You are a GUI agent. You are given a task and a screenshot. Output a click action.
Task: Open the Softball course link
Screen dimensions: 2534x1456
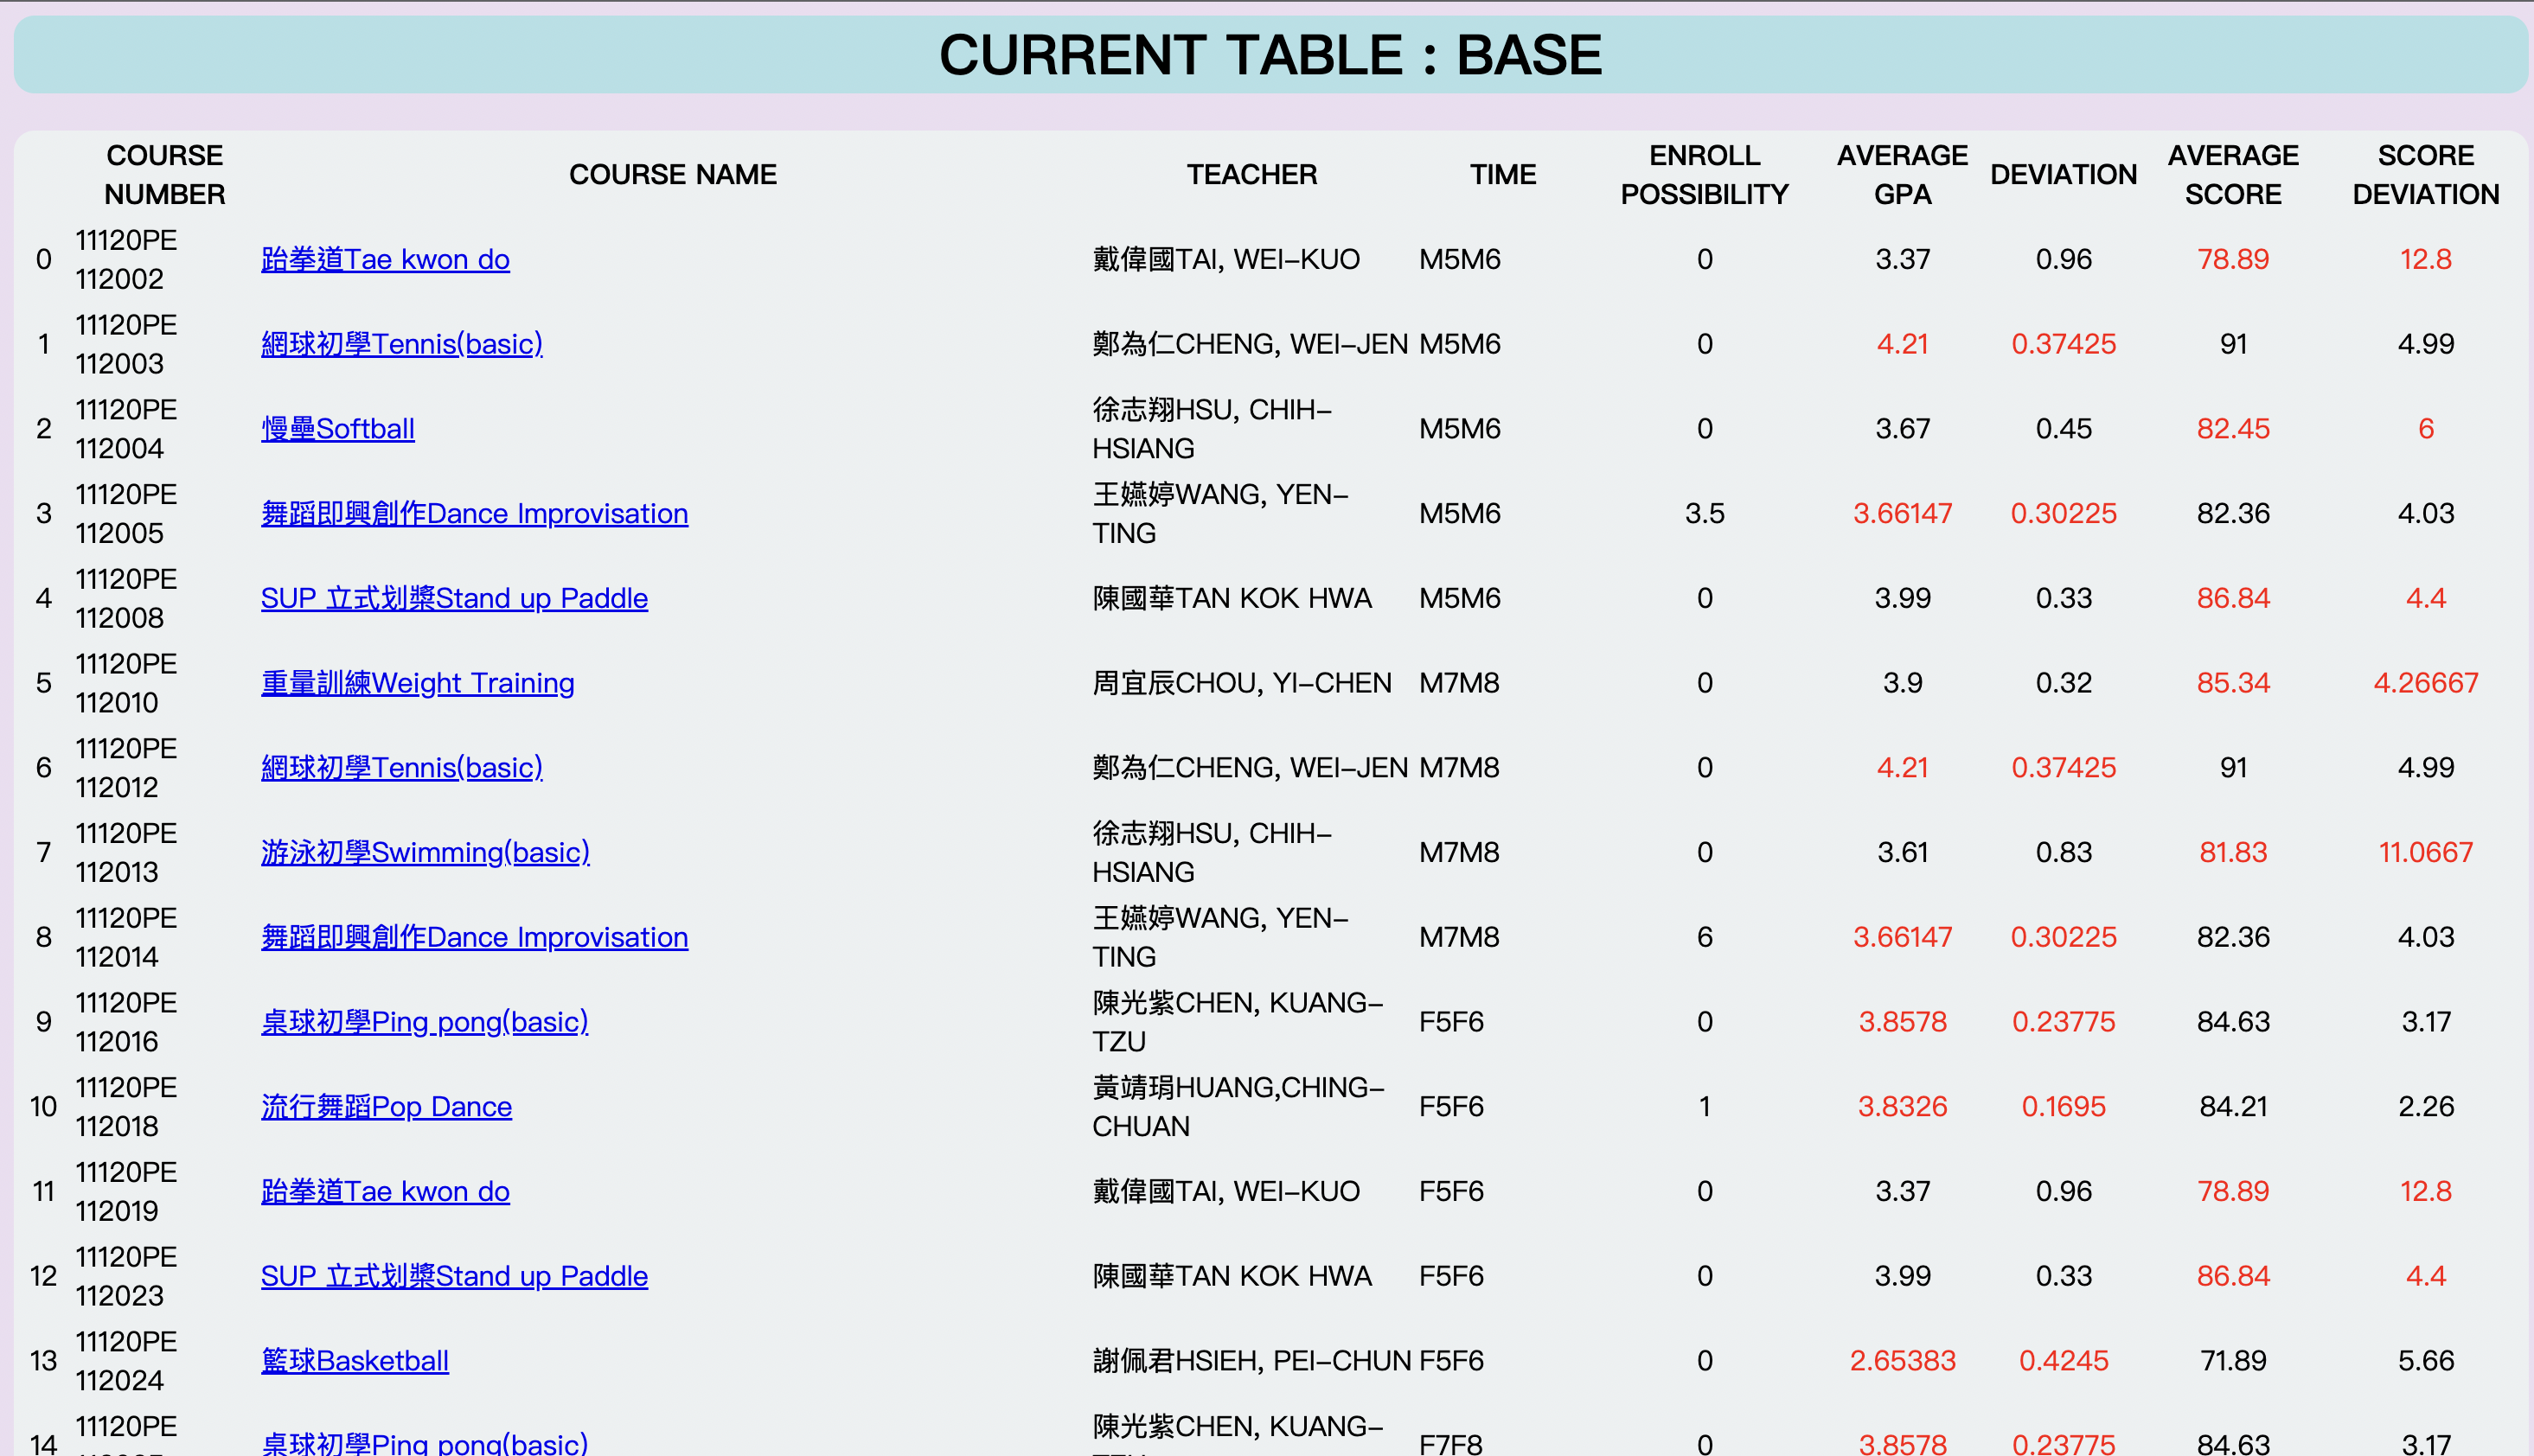pyautogui.click(x=338, y=429)
